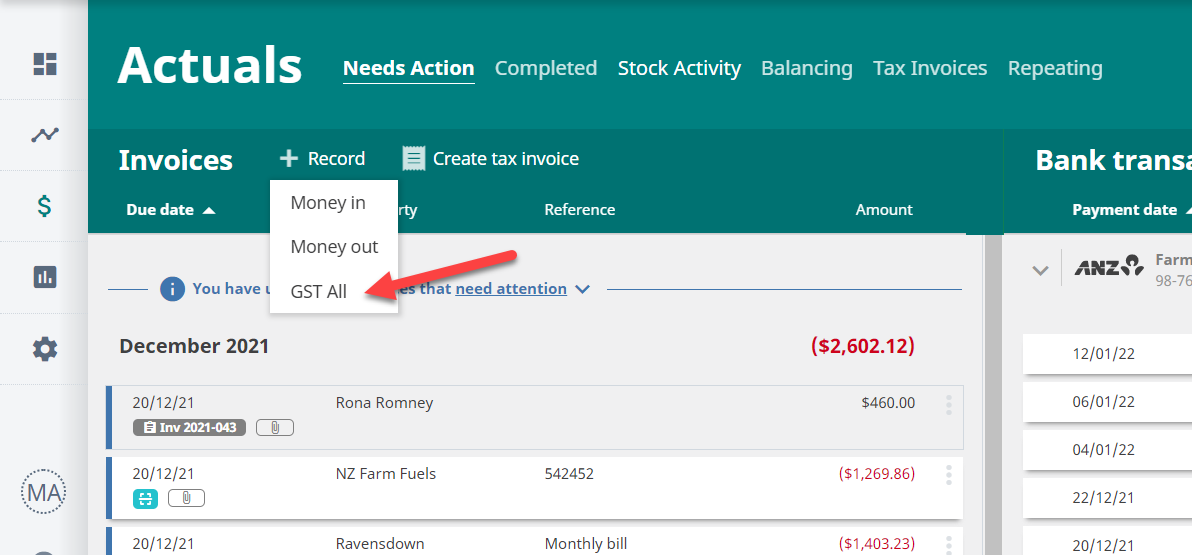Viewport: 1192px width, 555px height.
Task: Open attachment icon on NZ Farm Fuels invoice
Action: pos(186,498)
